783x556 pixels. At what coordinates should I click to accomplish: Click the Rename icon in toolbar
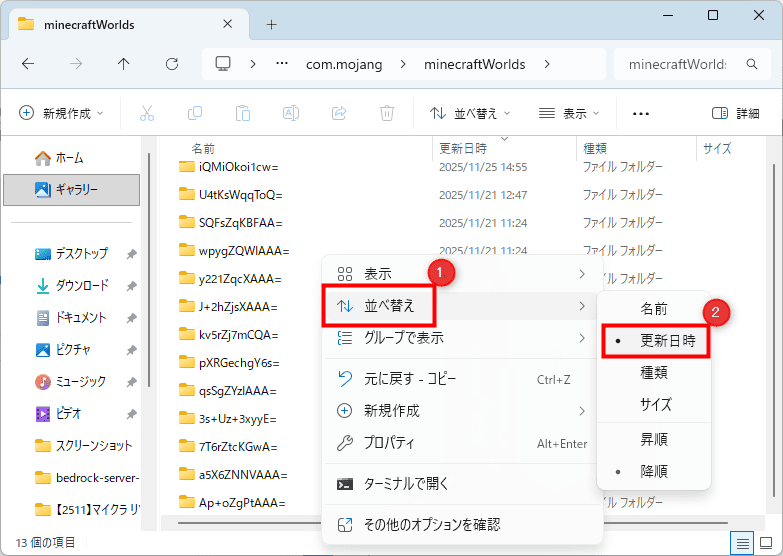click(291, 113)
